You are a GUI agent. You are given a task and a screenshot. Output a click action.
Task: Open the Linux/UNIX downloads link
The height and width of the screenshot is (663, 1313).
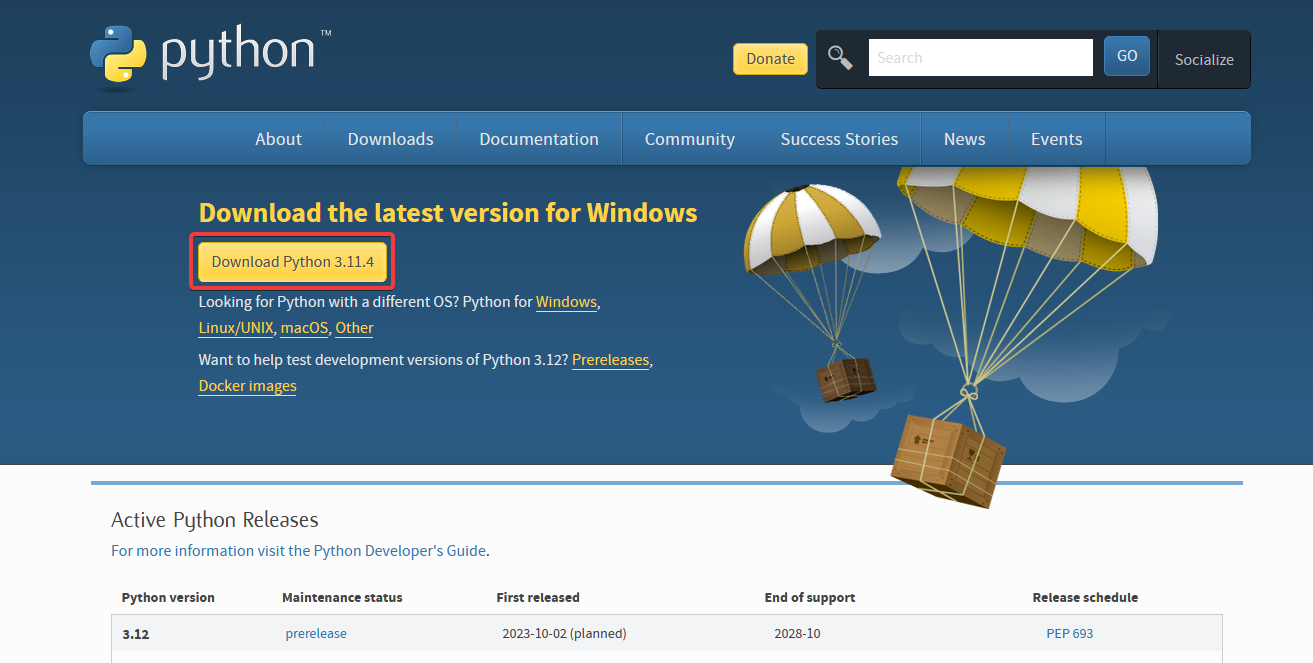[x=235, y=327]
